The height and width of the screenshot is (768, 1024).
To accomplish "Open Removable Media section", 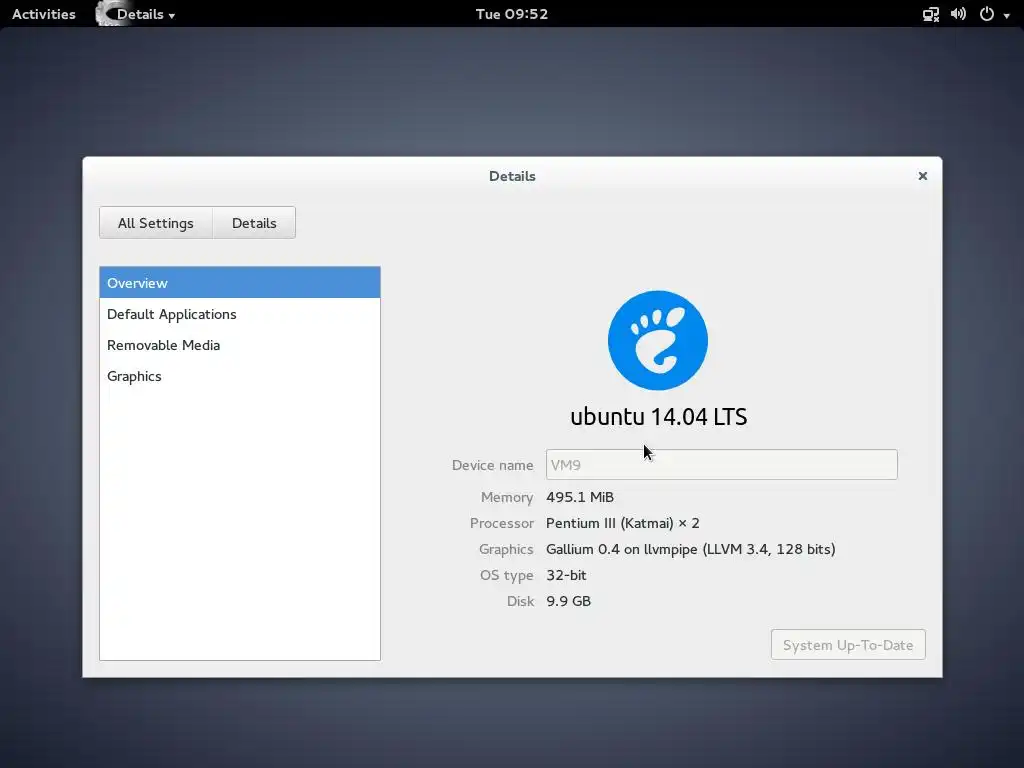I will [x=240, y=345].
